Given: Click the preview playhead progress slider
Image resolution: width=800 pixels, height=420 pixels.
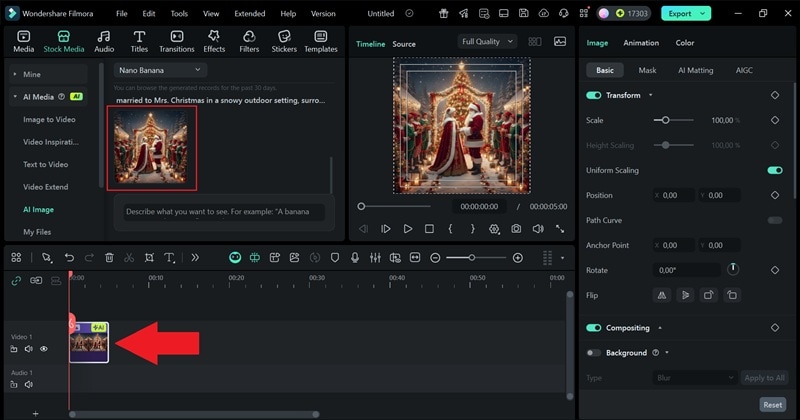Looking at the screenshot, I should coord(394,207).
